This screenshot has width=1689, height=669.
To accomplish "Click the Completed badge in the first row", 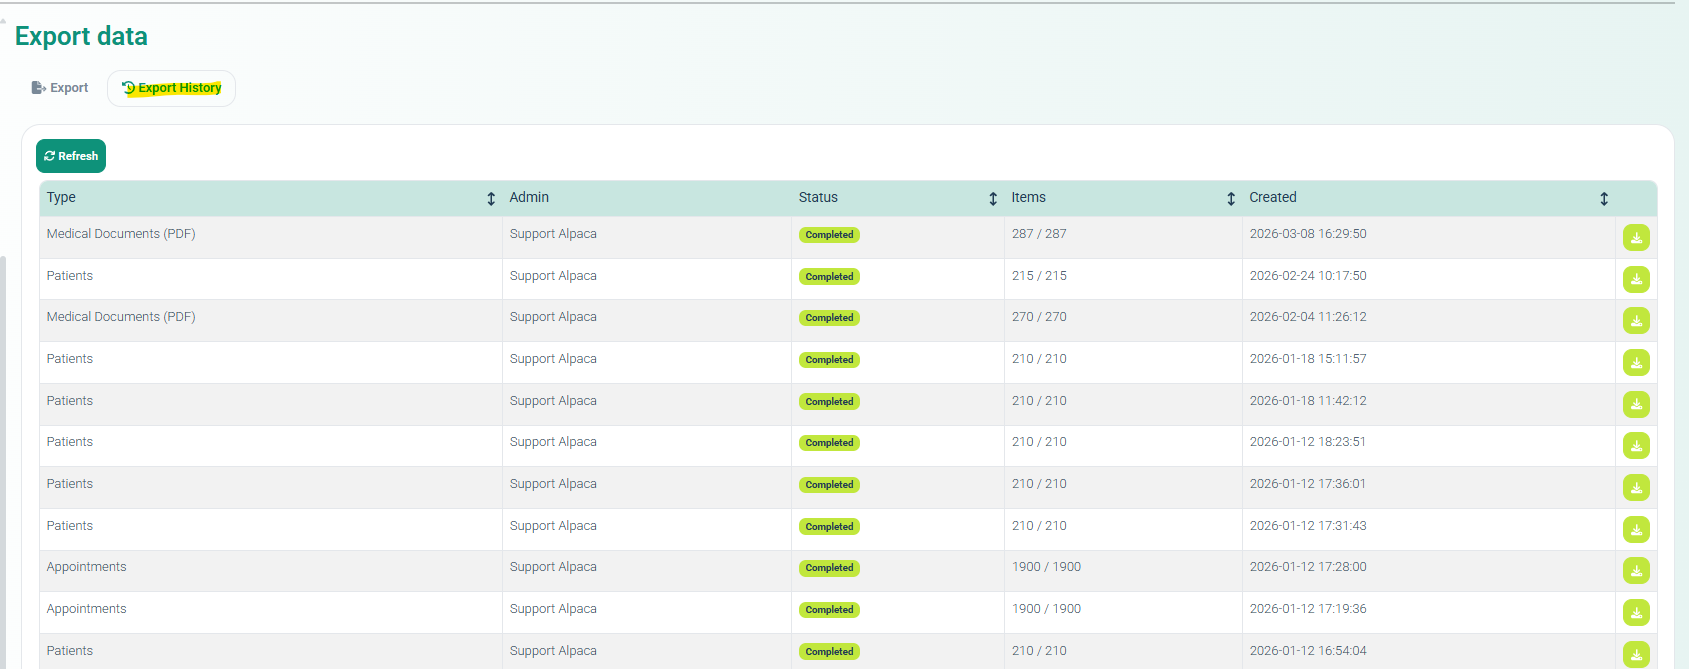I will click(829, 235).
